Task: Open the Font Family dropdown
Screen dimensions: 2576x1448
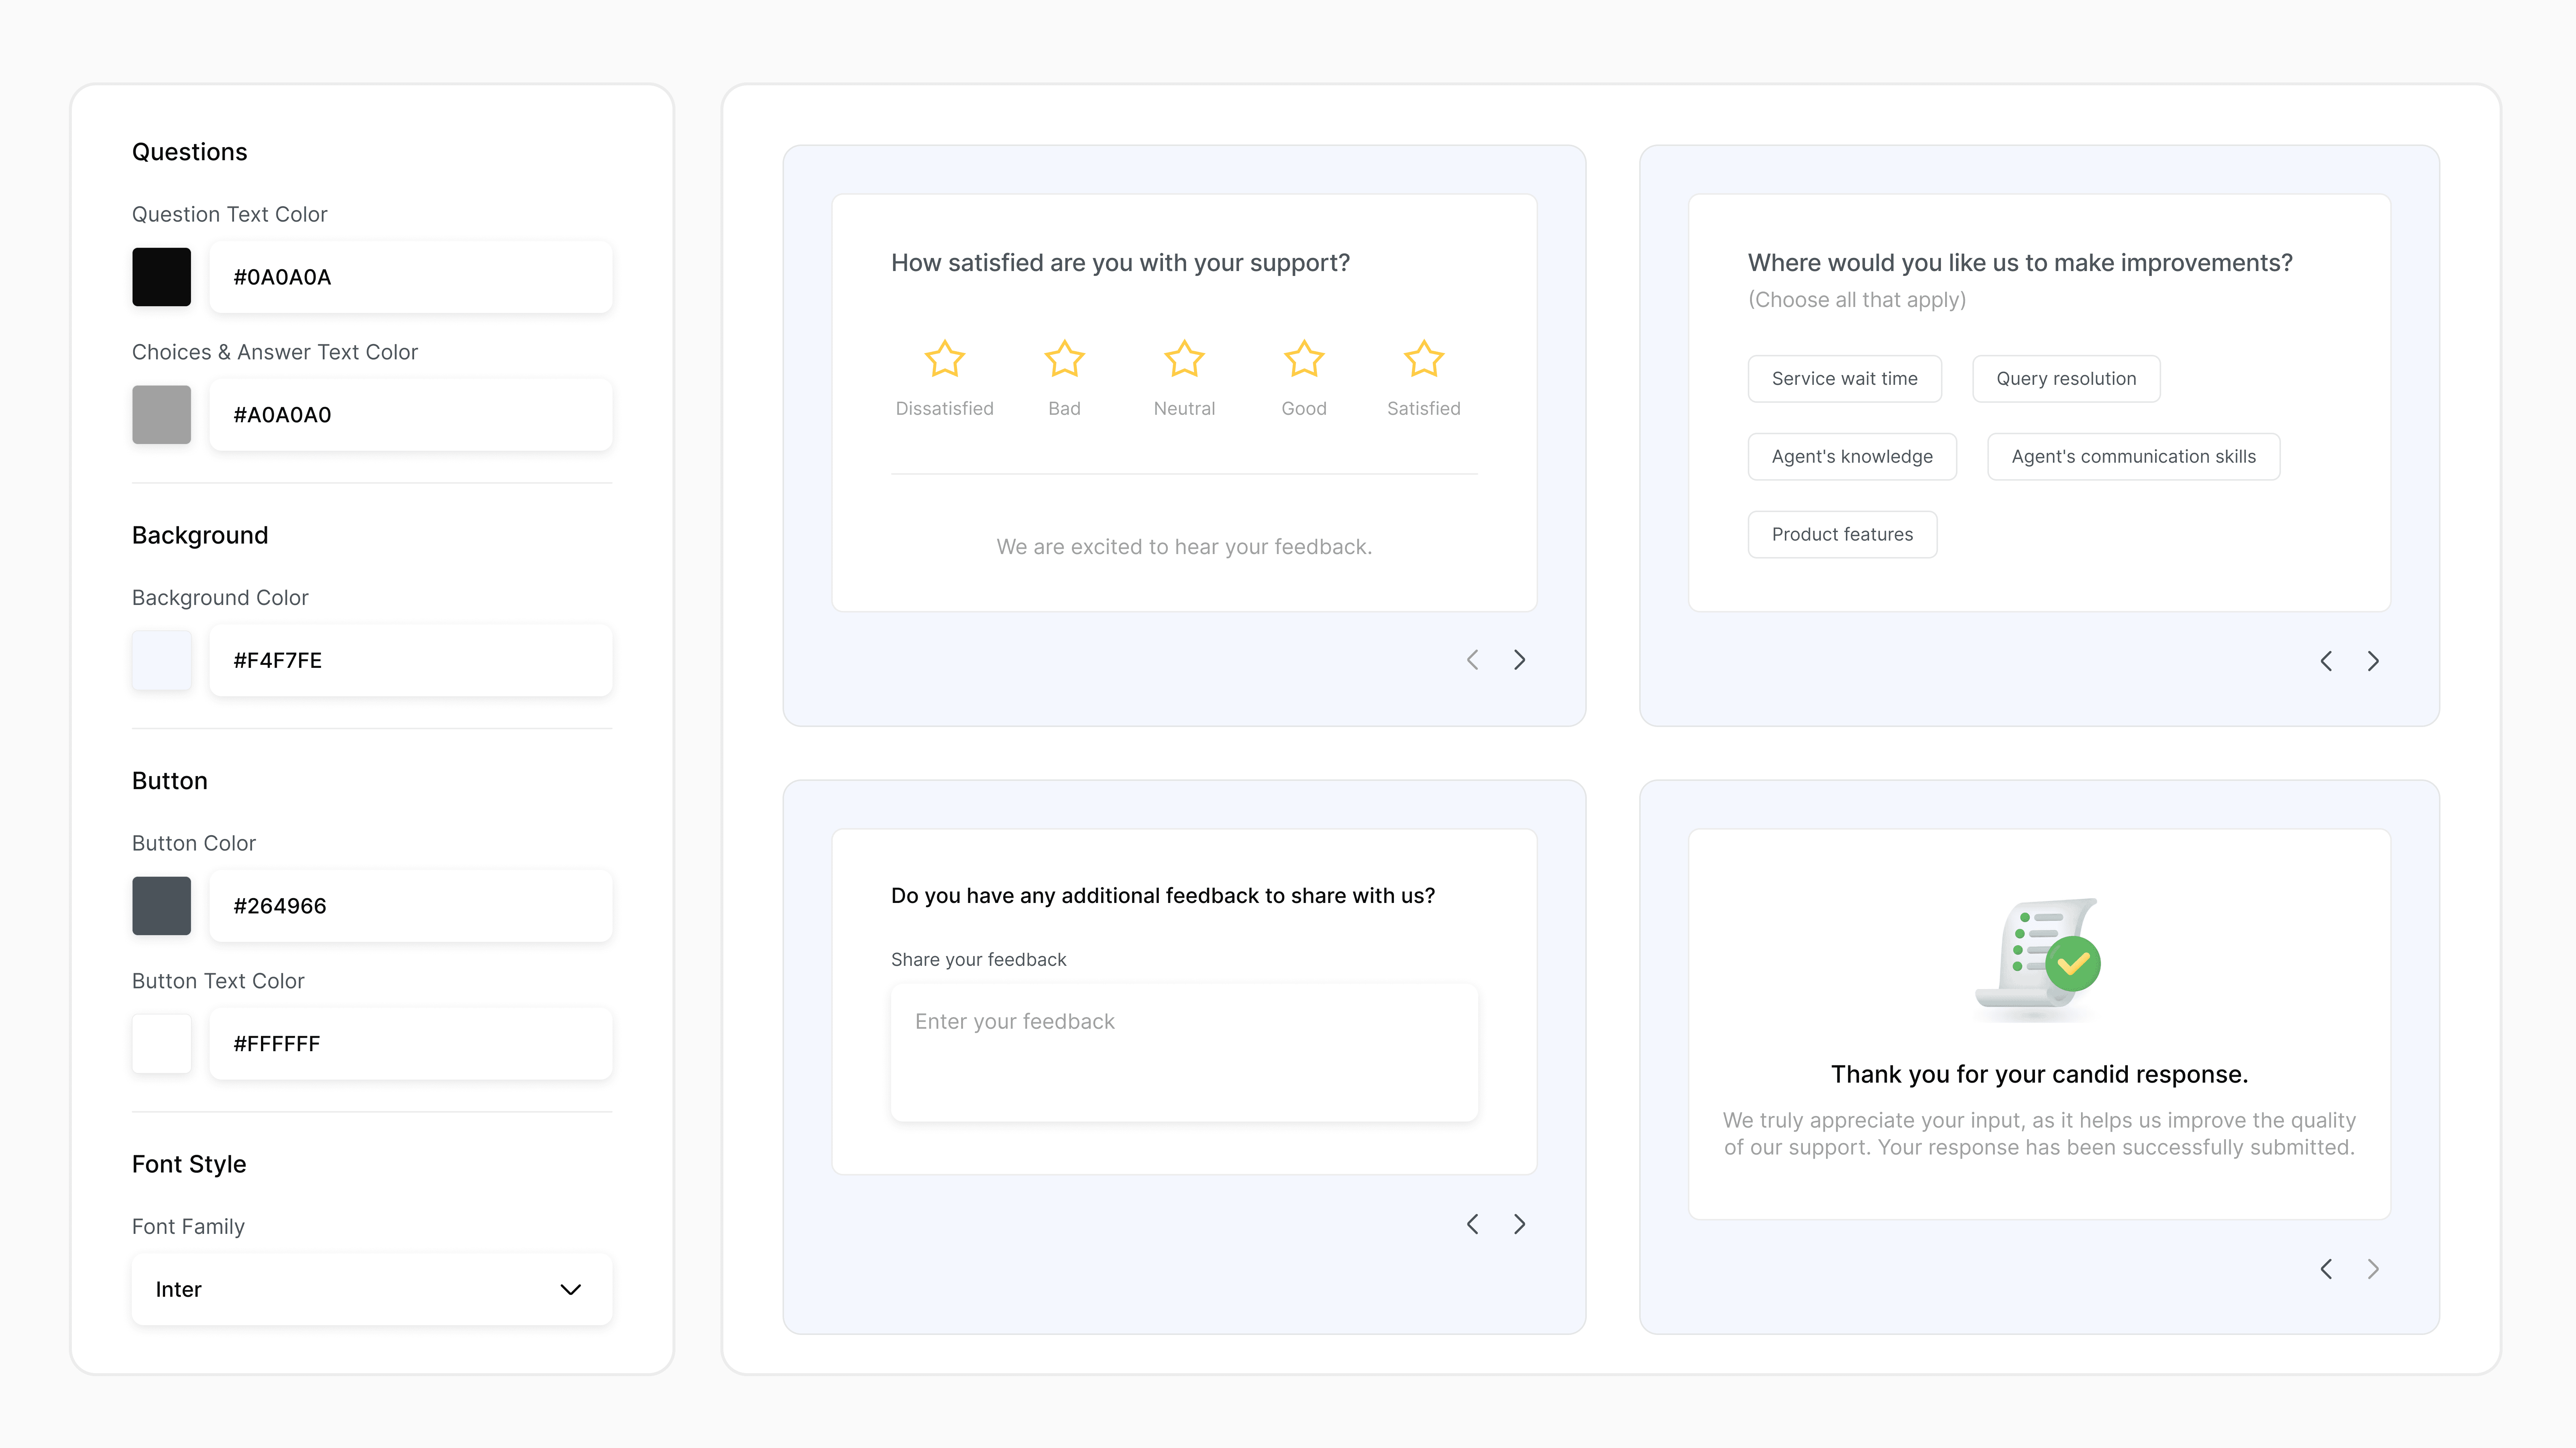Action: [x=372, y=1290]
